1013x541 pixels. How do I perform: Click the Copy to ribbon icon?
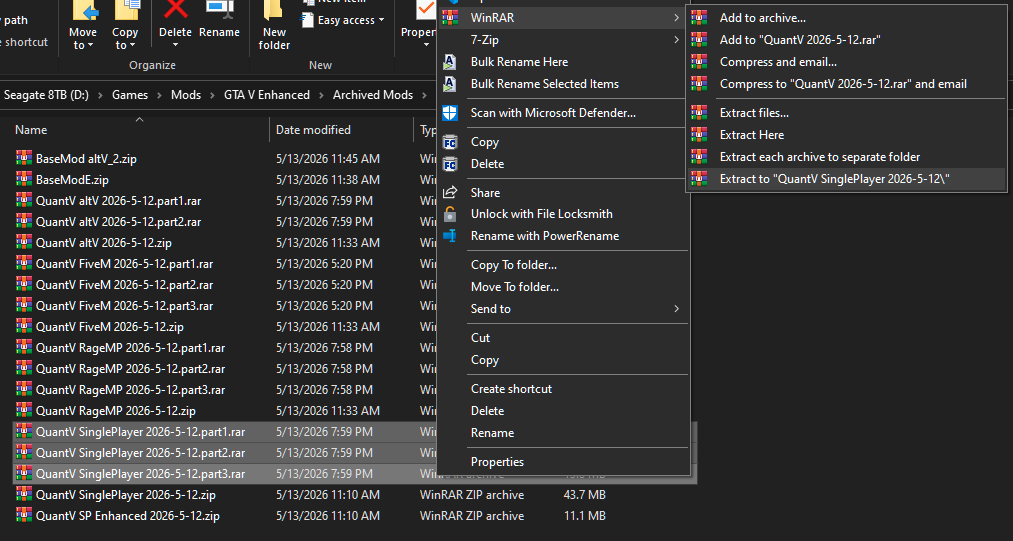click(x=126, y=11)
